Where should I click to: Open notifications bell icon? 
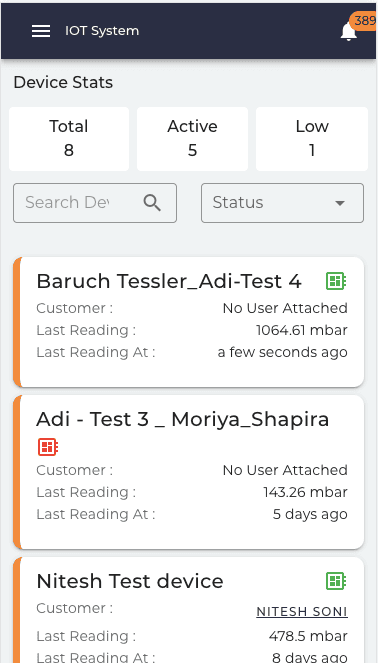point(349,32)
